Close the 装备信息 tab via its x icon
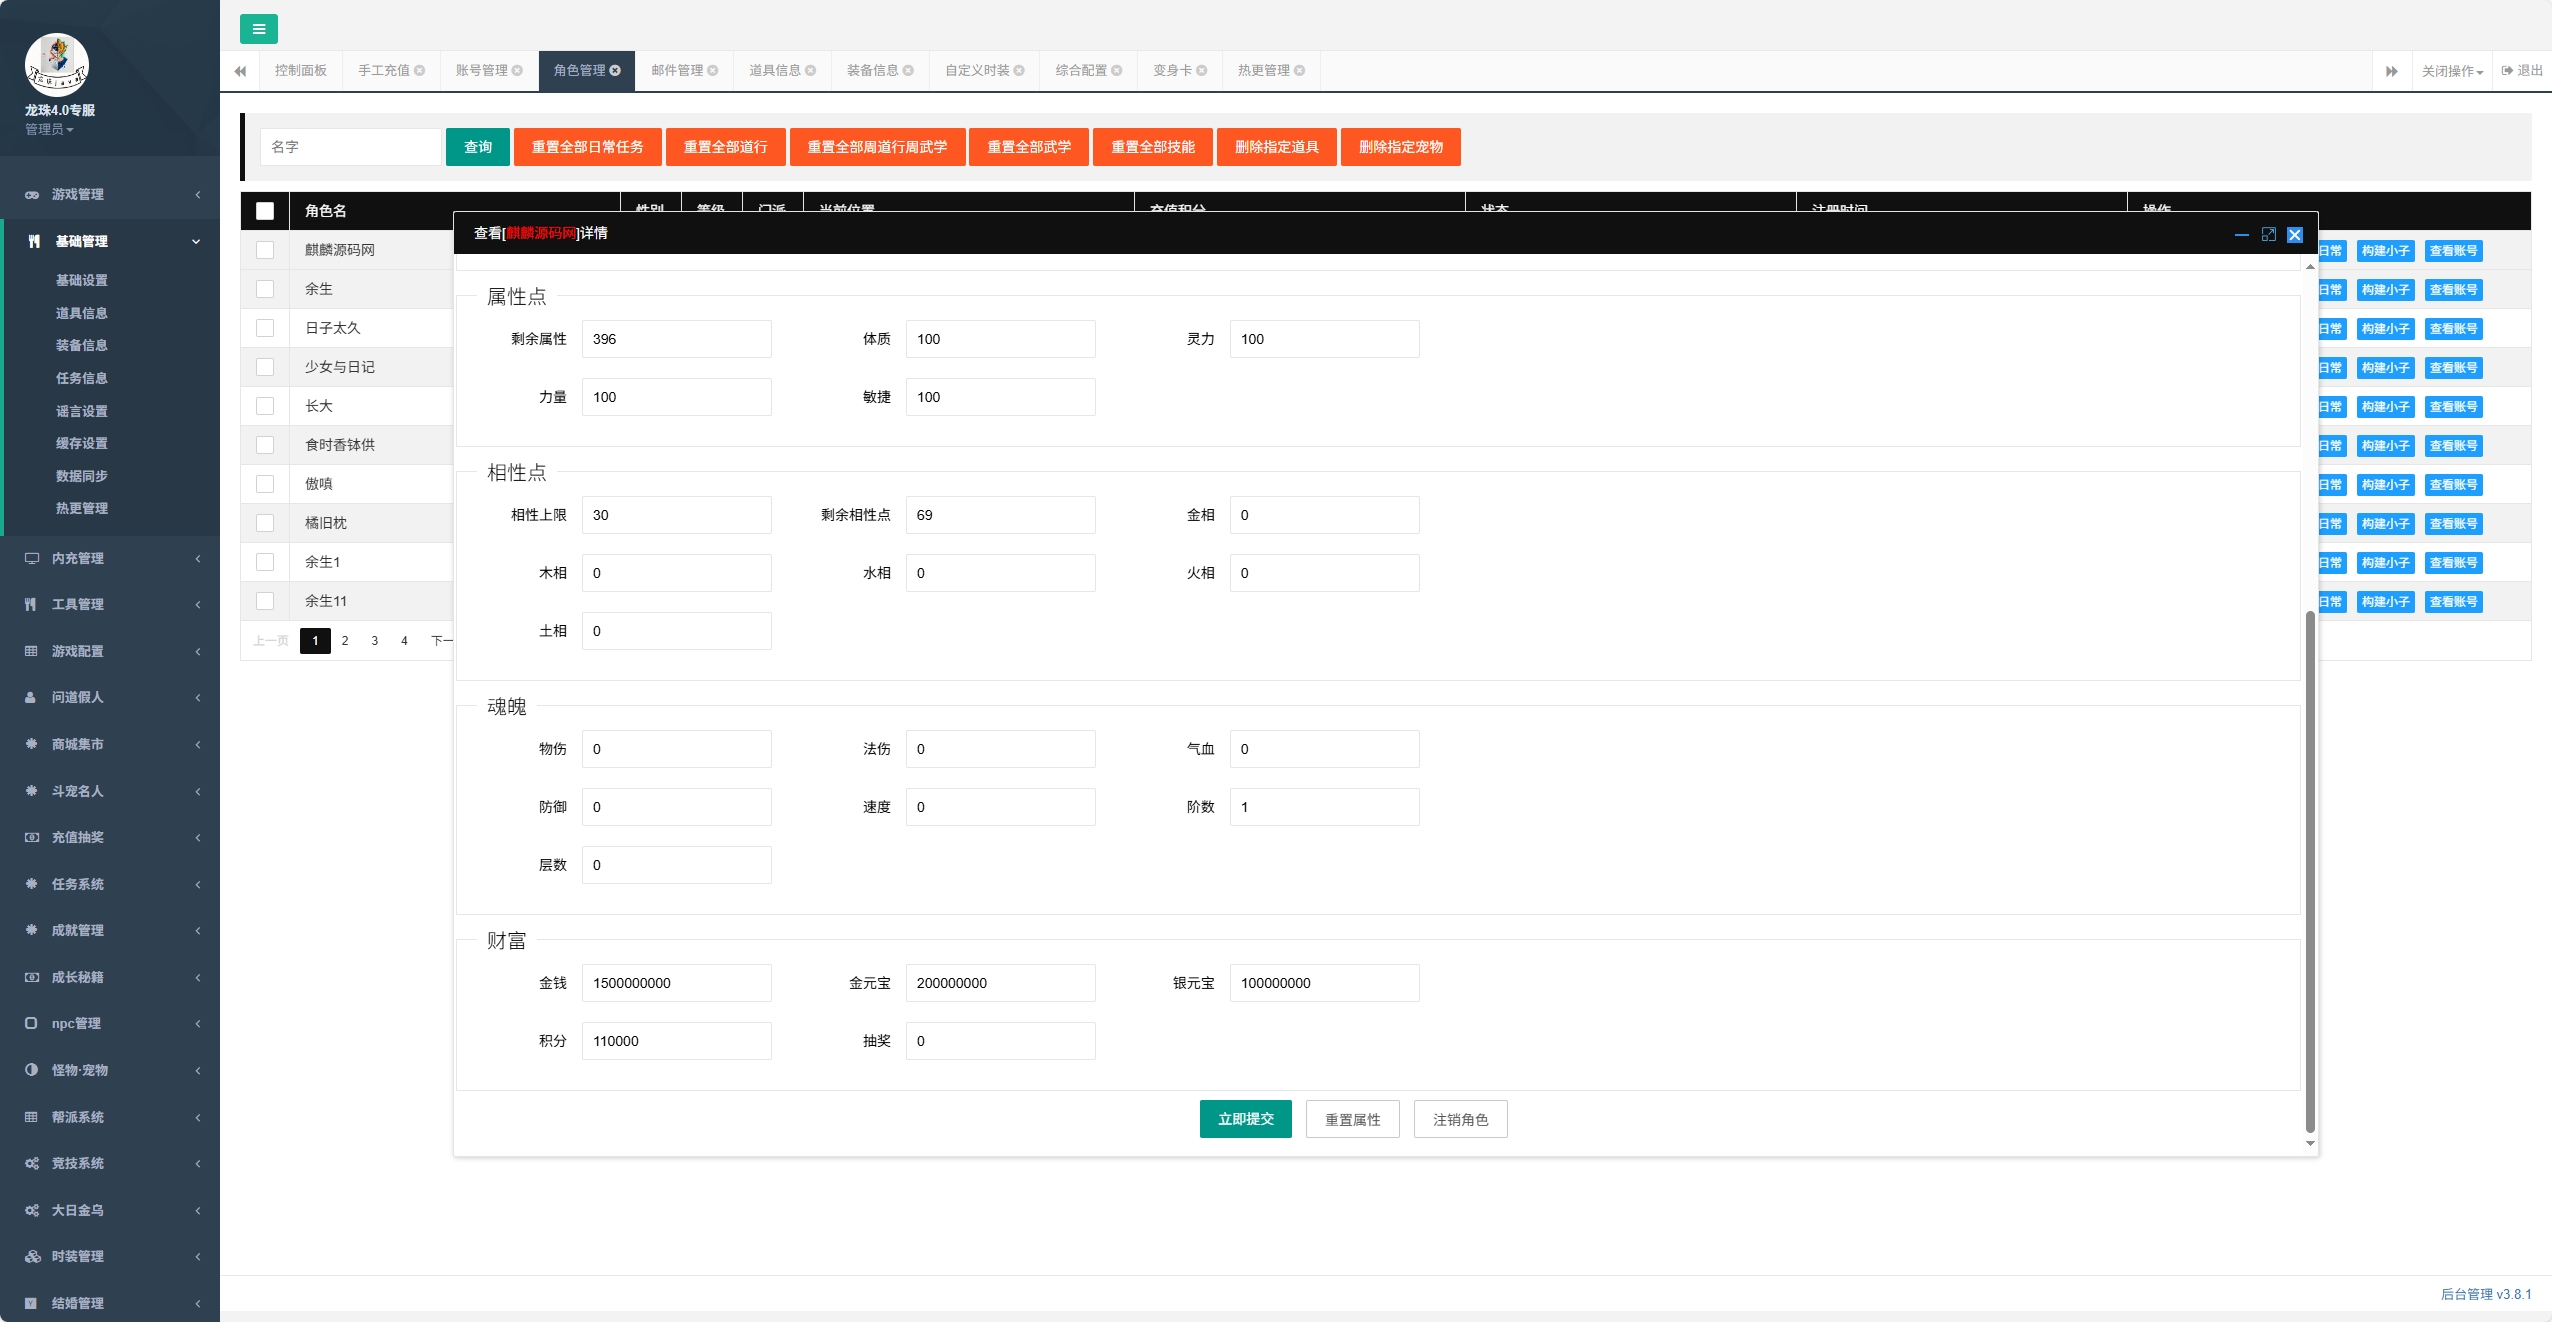This screenshot has height=1322, width=2552. point(908,71)
